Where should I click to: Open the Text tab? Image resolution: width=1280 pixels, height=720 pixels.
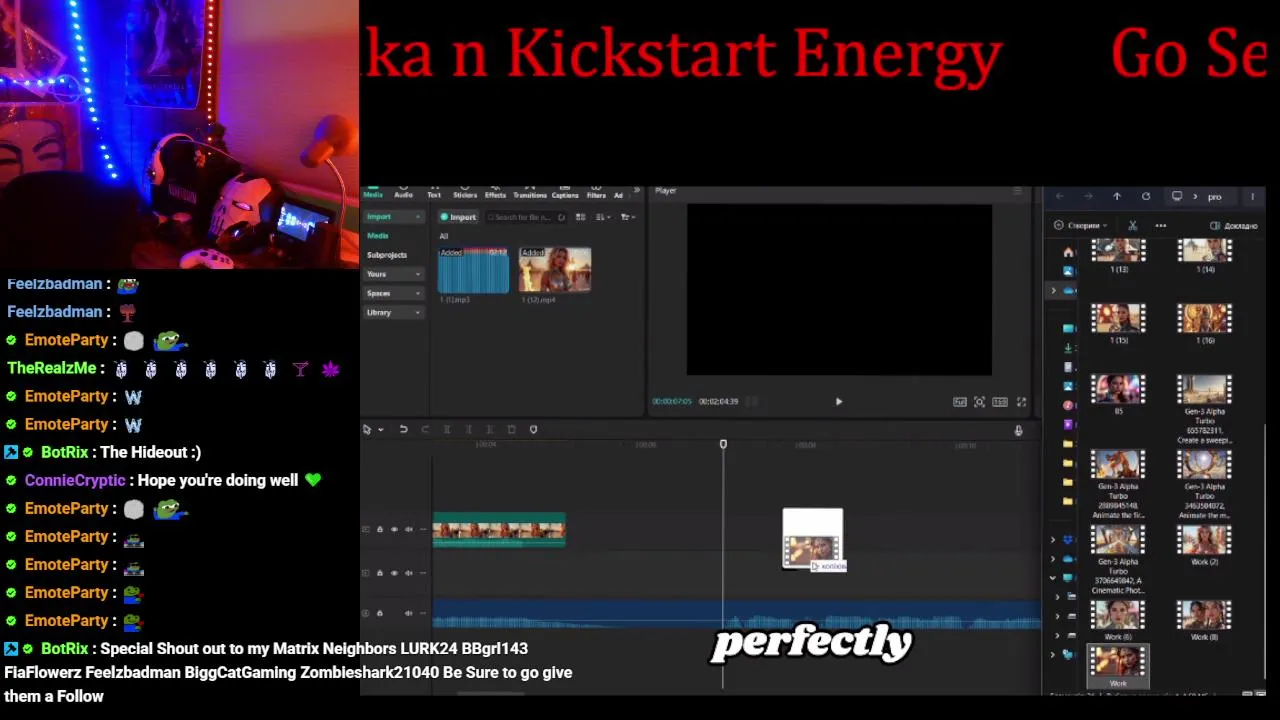(x=434, y=193)
